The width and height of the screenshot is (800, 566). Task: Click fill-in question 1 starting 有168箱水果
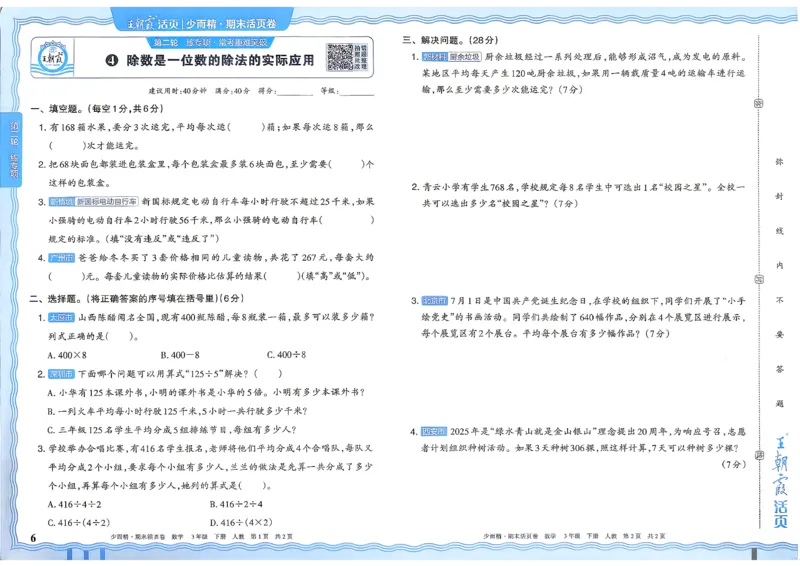pyautogui.click(x=206, y=136)
